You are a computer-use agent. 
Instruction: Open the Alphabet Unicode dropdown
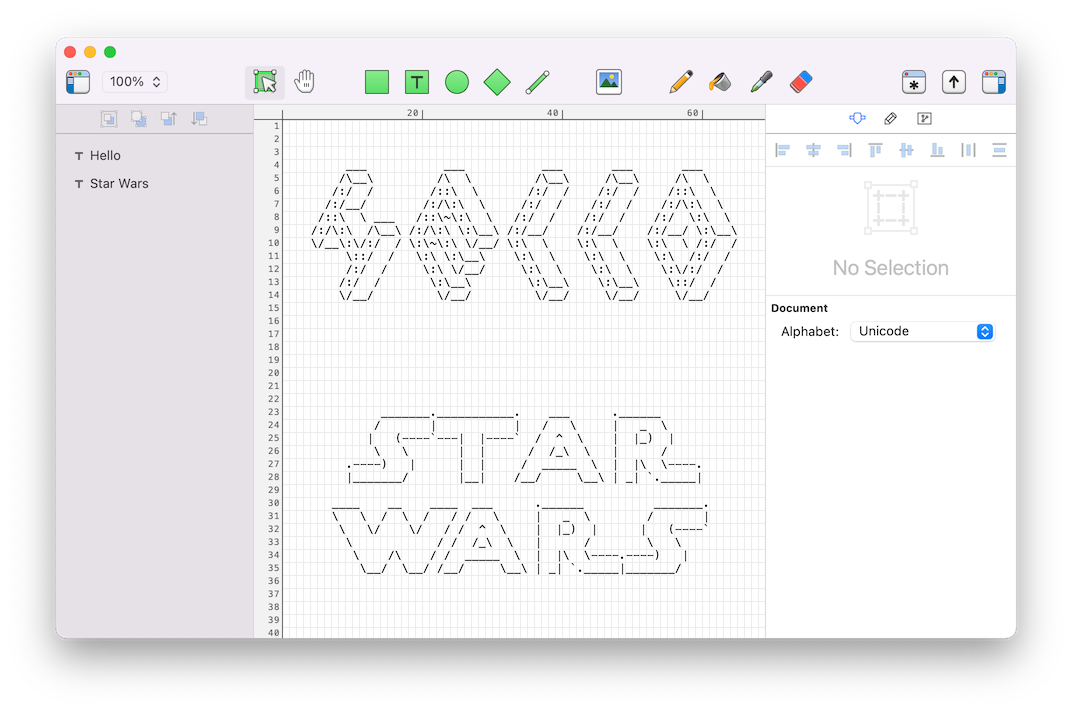point(922,331)
